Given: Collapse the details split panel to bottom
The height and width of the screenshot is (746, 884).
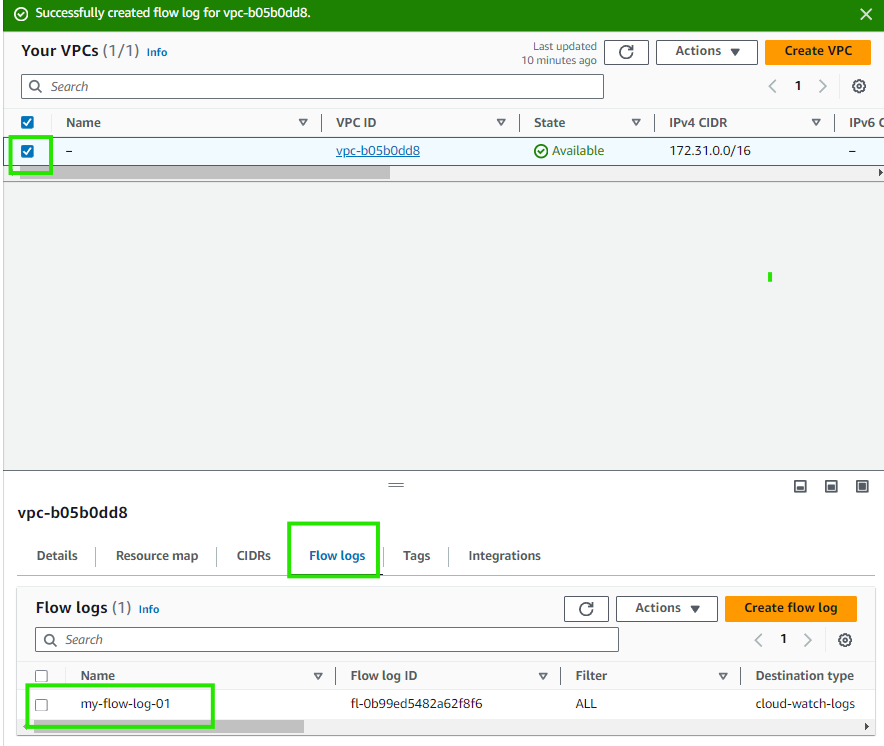Looking at the screenshot, I should pyautogui.click(x=800, y=486).
